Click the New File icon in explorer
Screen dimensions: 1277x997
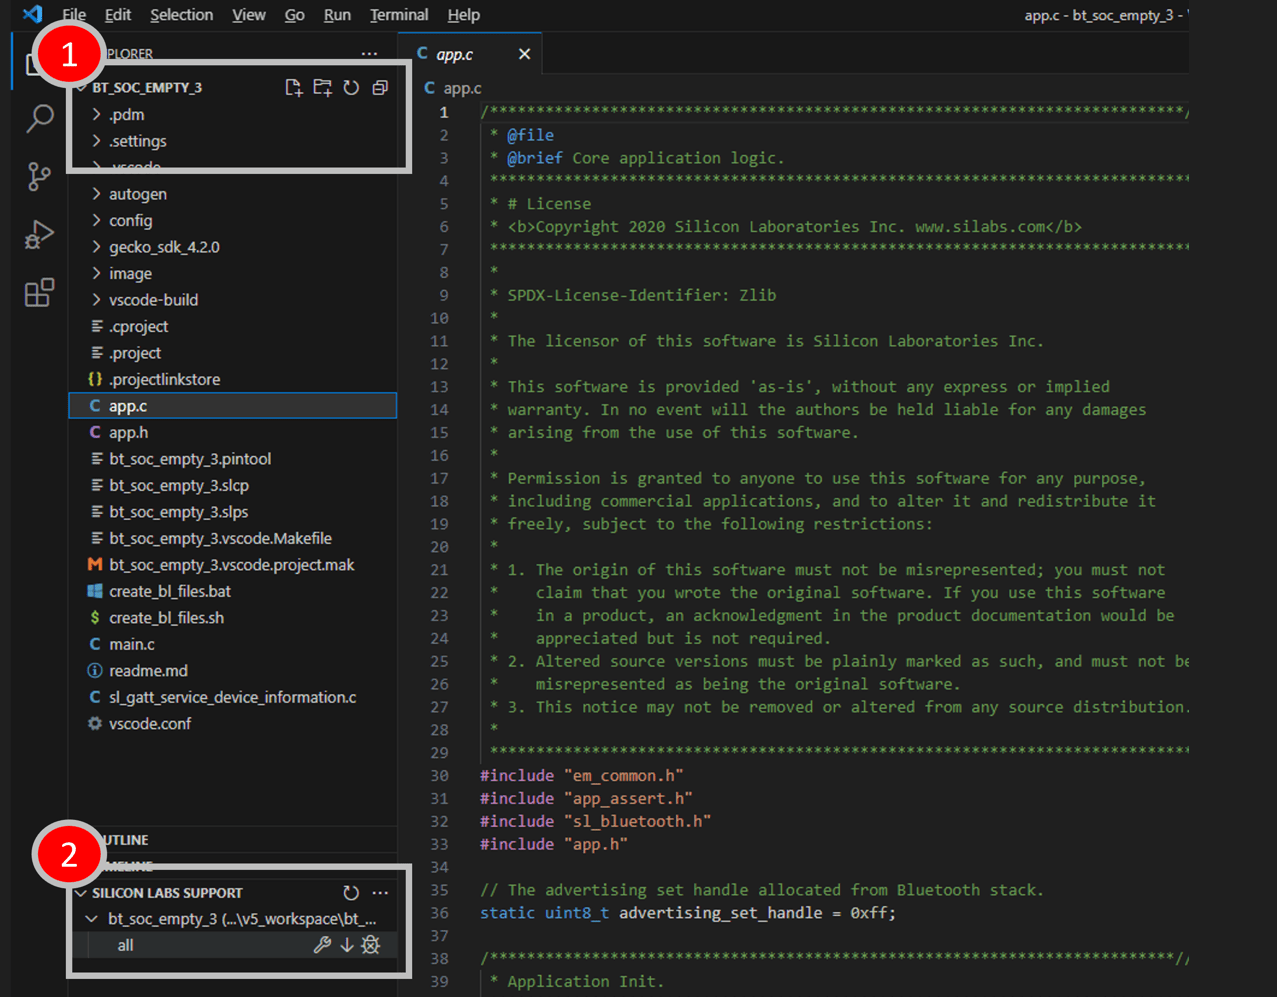click(x=294, y=88)
